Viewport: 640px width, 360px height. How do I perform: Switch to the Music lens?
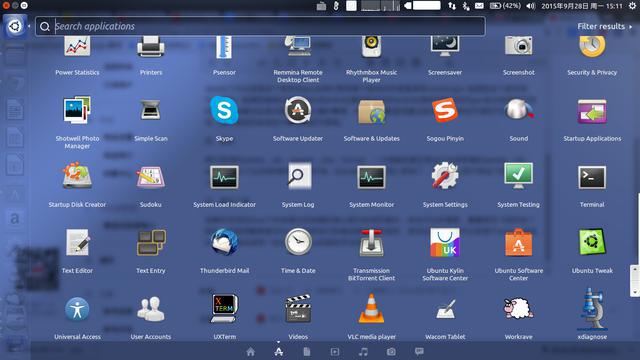(363, 352)
